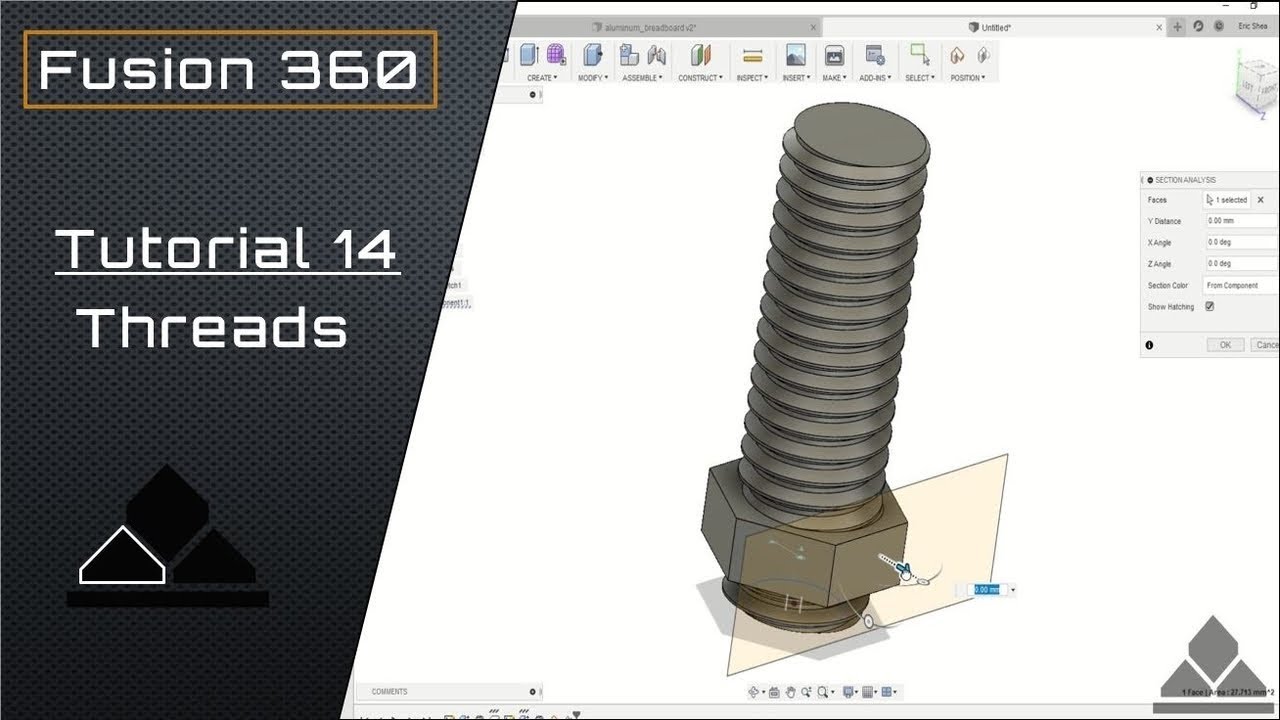Click the Orbit tool icon in navigation bar

pos(754,692)
